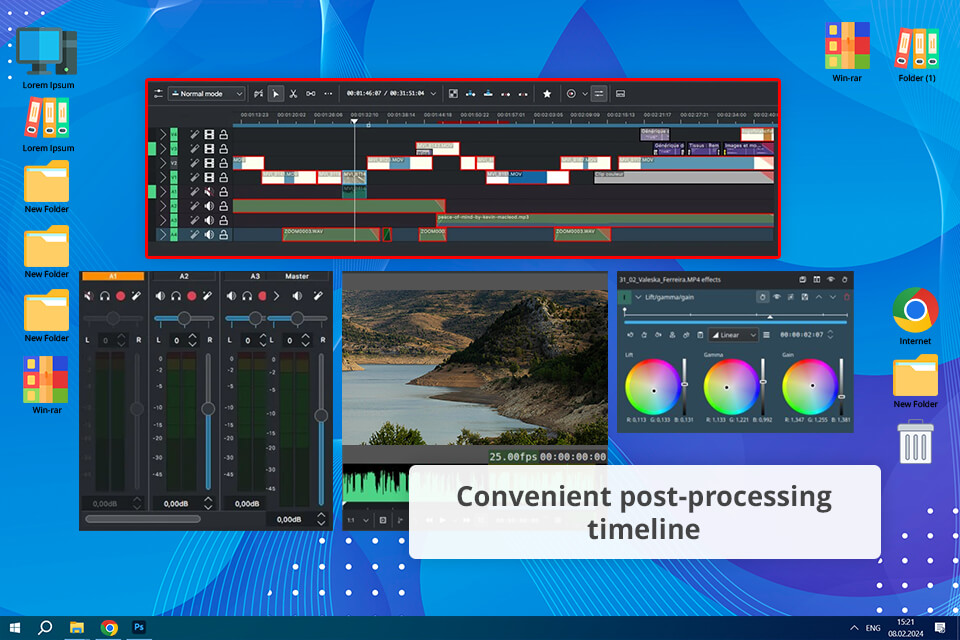
Task: Click the Gamma color wheel
Action: tap(730, 386)
